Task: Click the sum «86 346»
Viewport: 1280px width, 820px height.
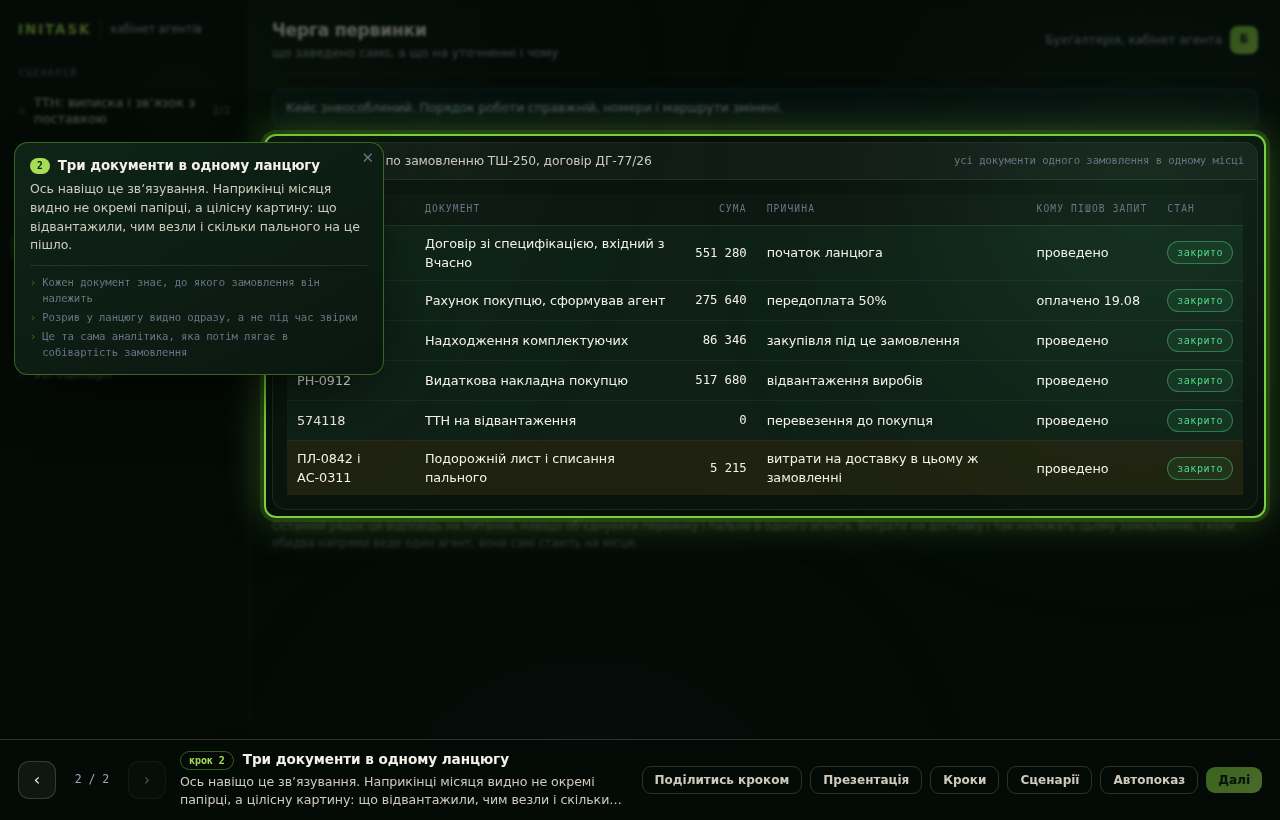Action: tap(725, 341)
